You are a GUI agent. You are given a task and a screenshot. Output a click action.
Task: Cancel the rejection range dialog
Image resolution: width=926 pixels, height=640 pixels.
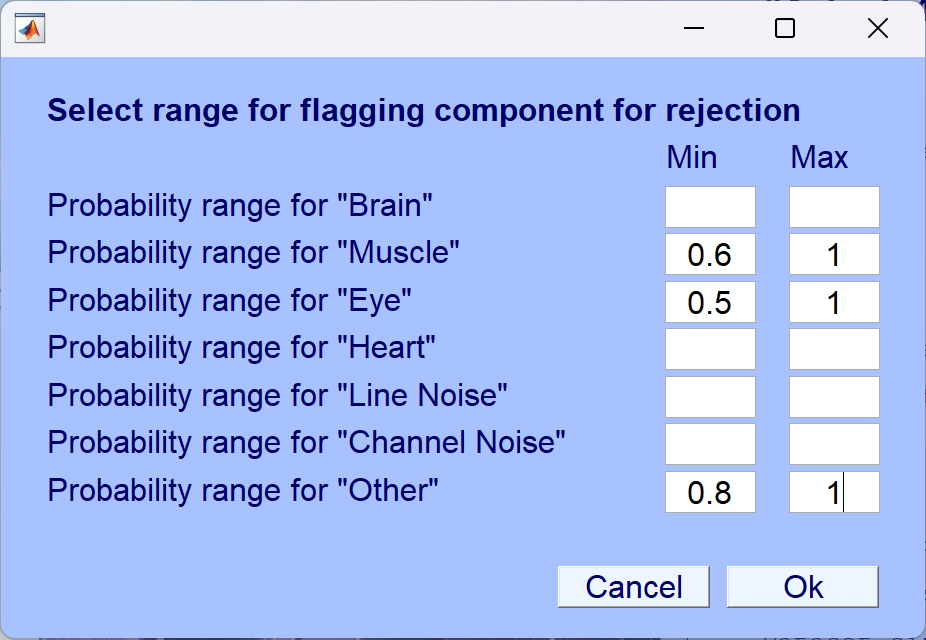tap(634, 587)
